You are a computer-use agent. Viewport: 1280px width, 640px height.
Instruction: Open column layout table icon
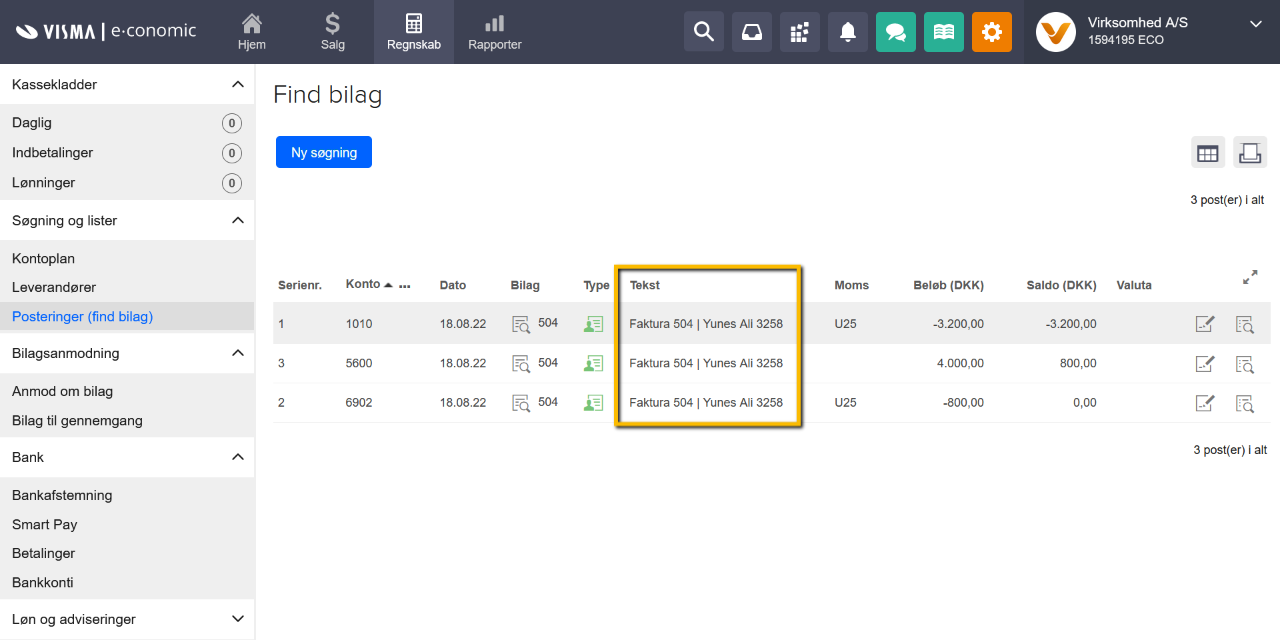coord(1208,153)
